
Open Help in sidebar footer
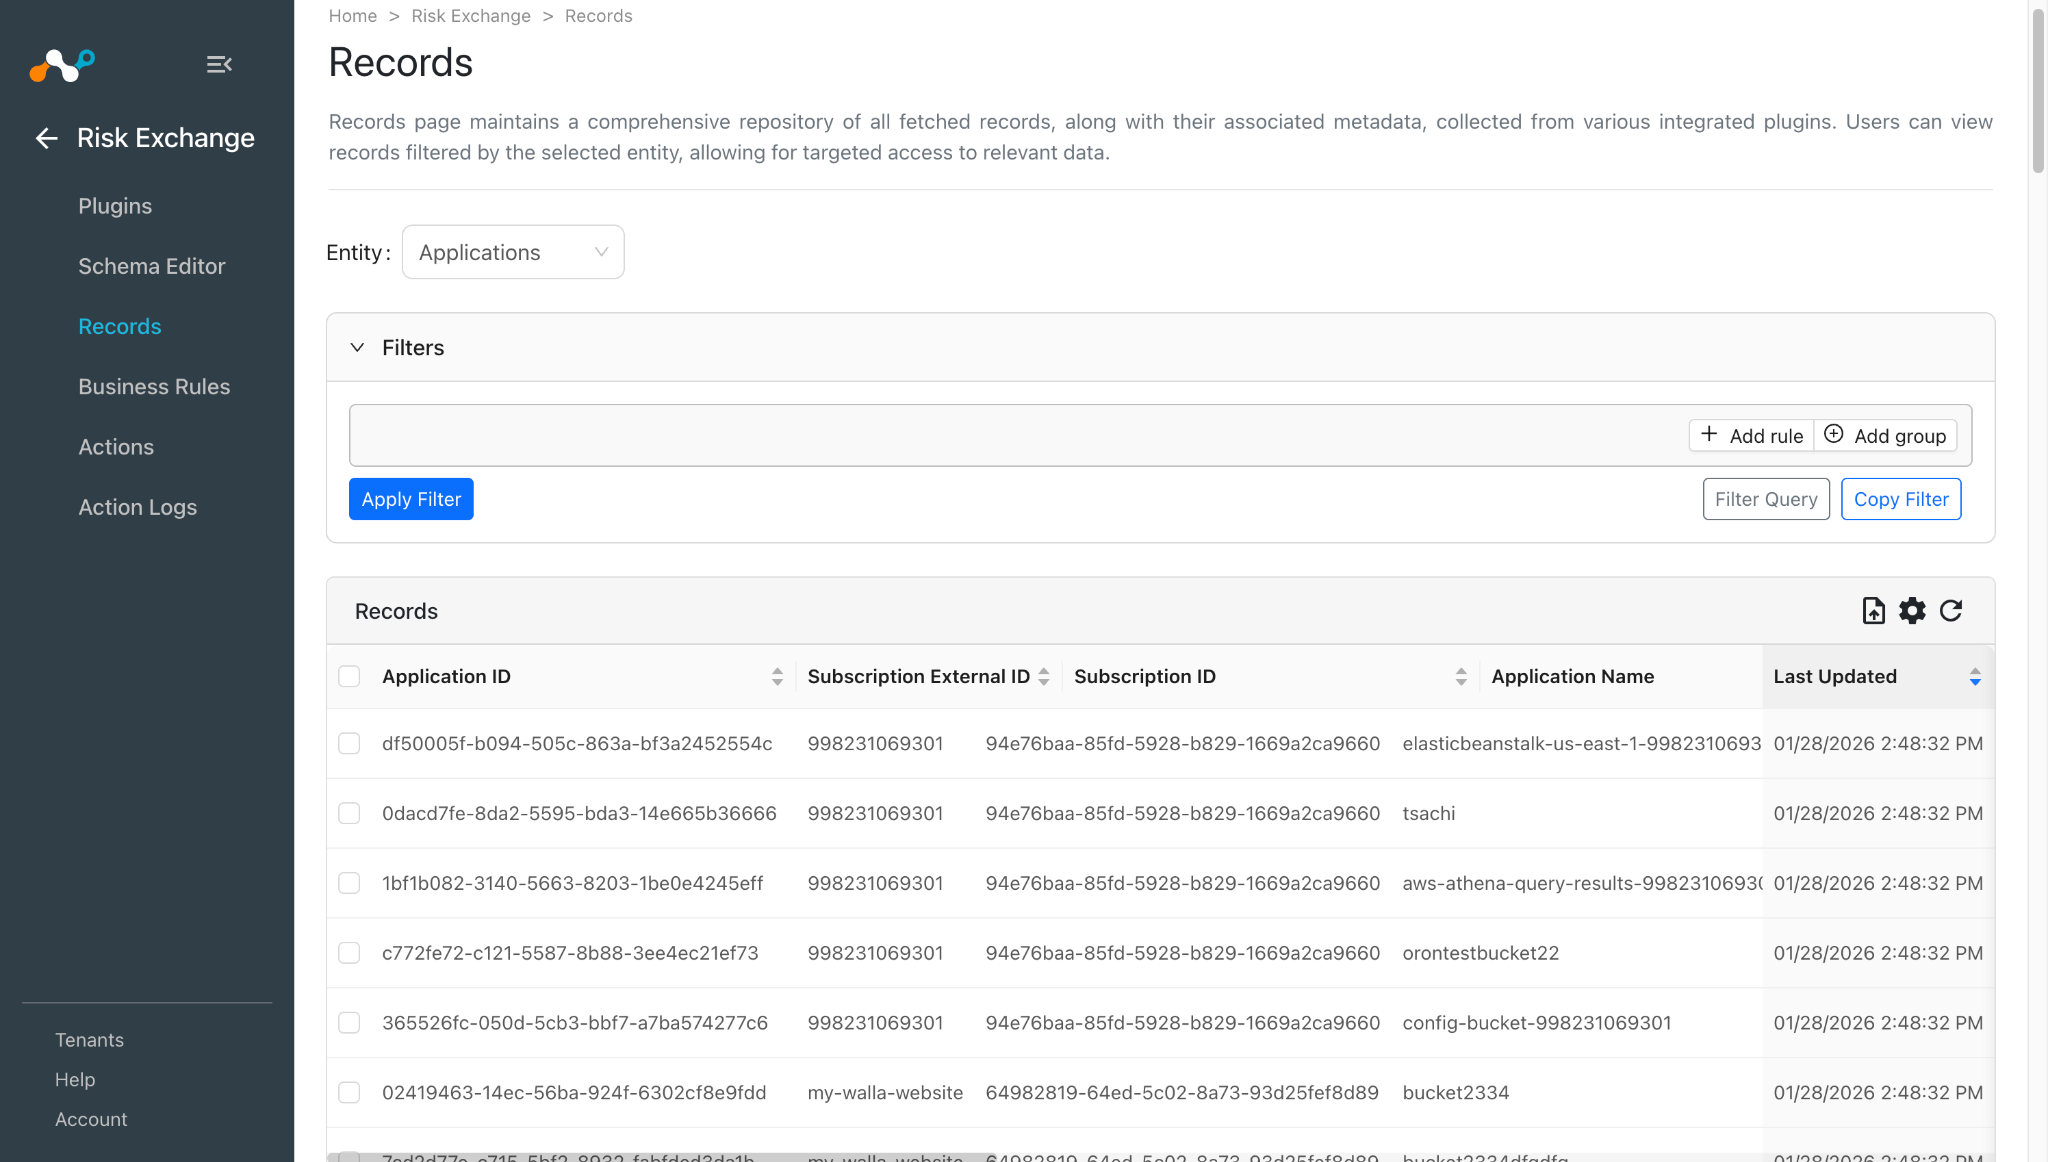click(75, 1080)
